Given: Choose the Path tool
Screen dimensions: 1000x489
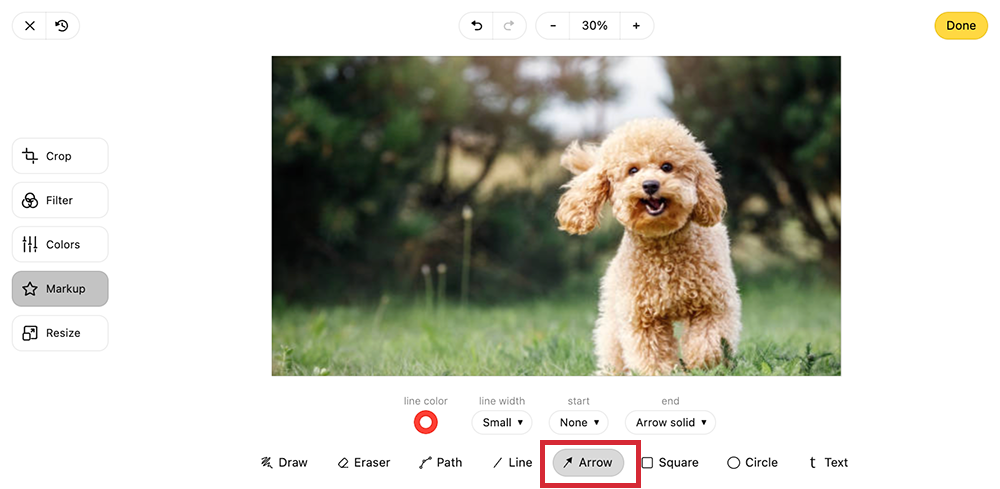Looking at the screenshot, I should [440, 462].
